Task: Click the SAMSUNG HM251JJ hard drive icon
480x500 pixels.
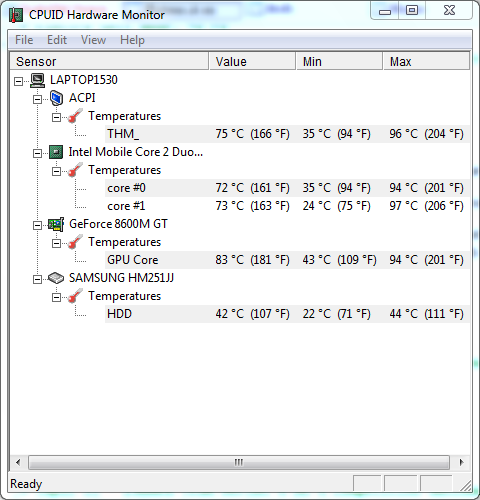Action: [56, 278]
